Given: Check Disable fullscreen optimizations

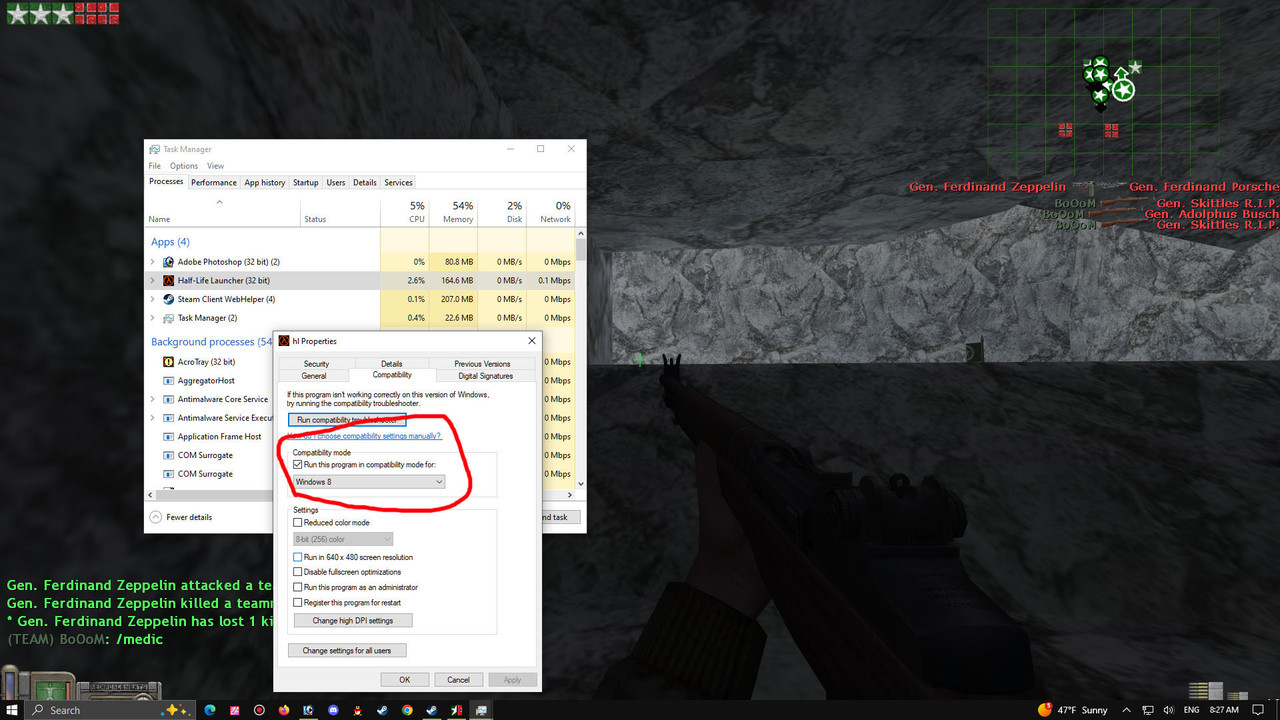Looking at the screenshot, I should click(x=297, y=572).
